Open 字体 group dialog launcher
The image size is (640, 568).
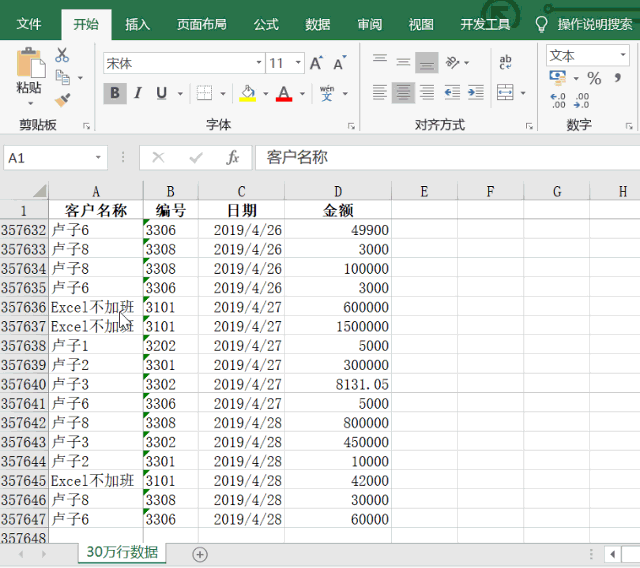pos(351,126)
